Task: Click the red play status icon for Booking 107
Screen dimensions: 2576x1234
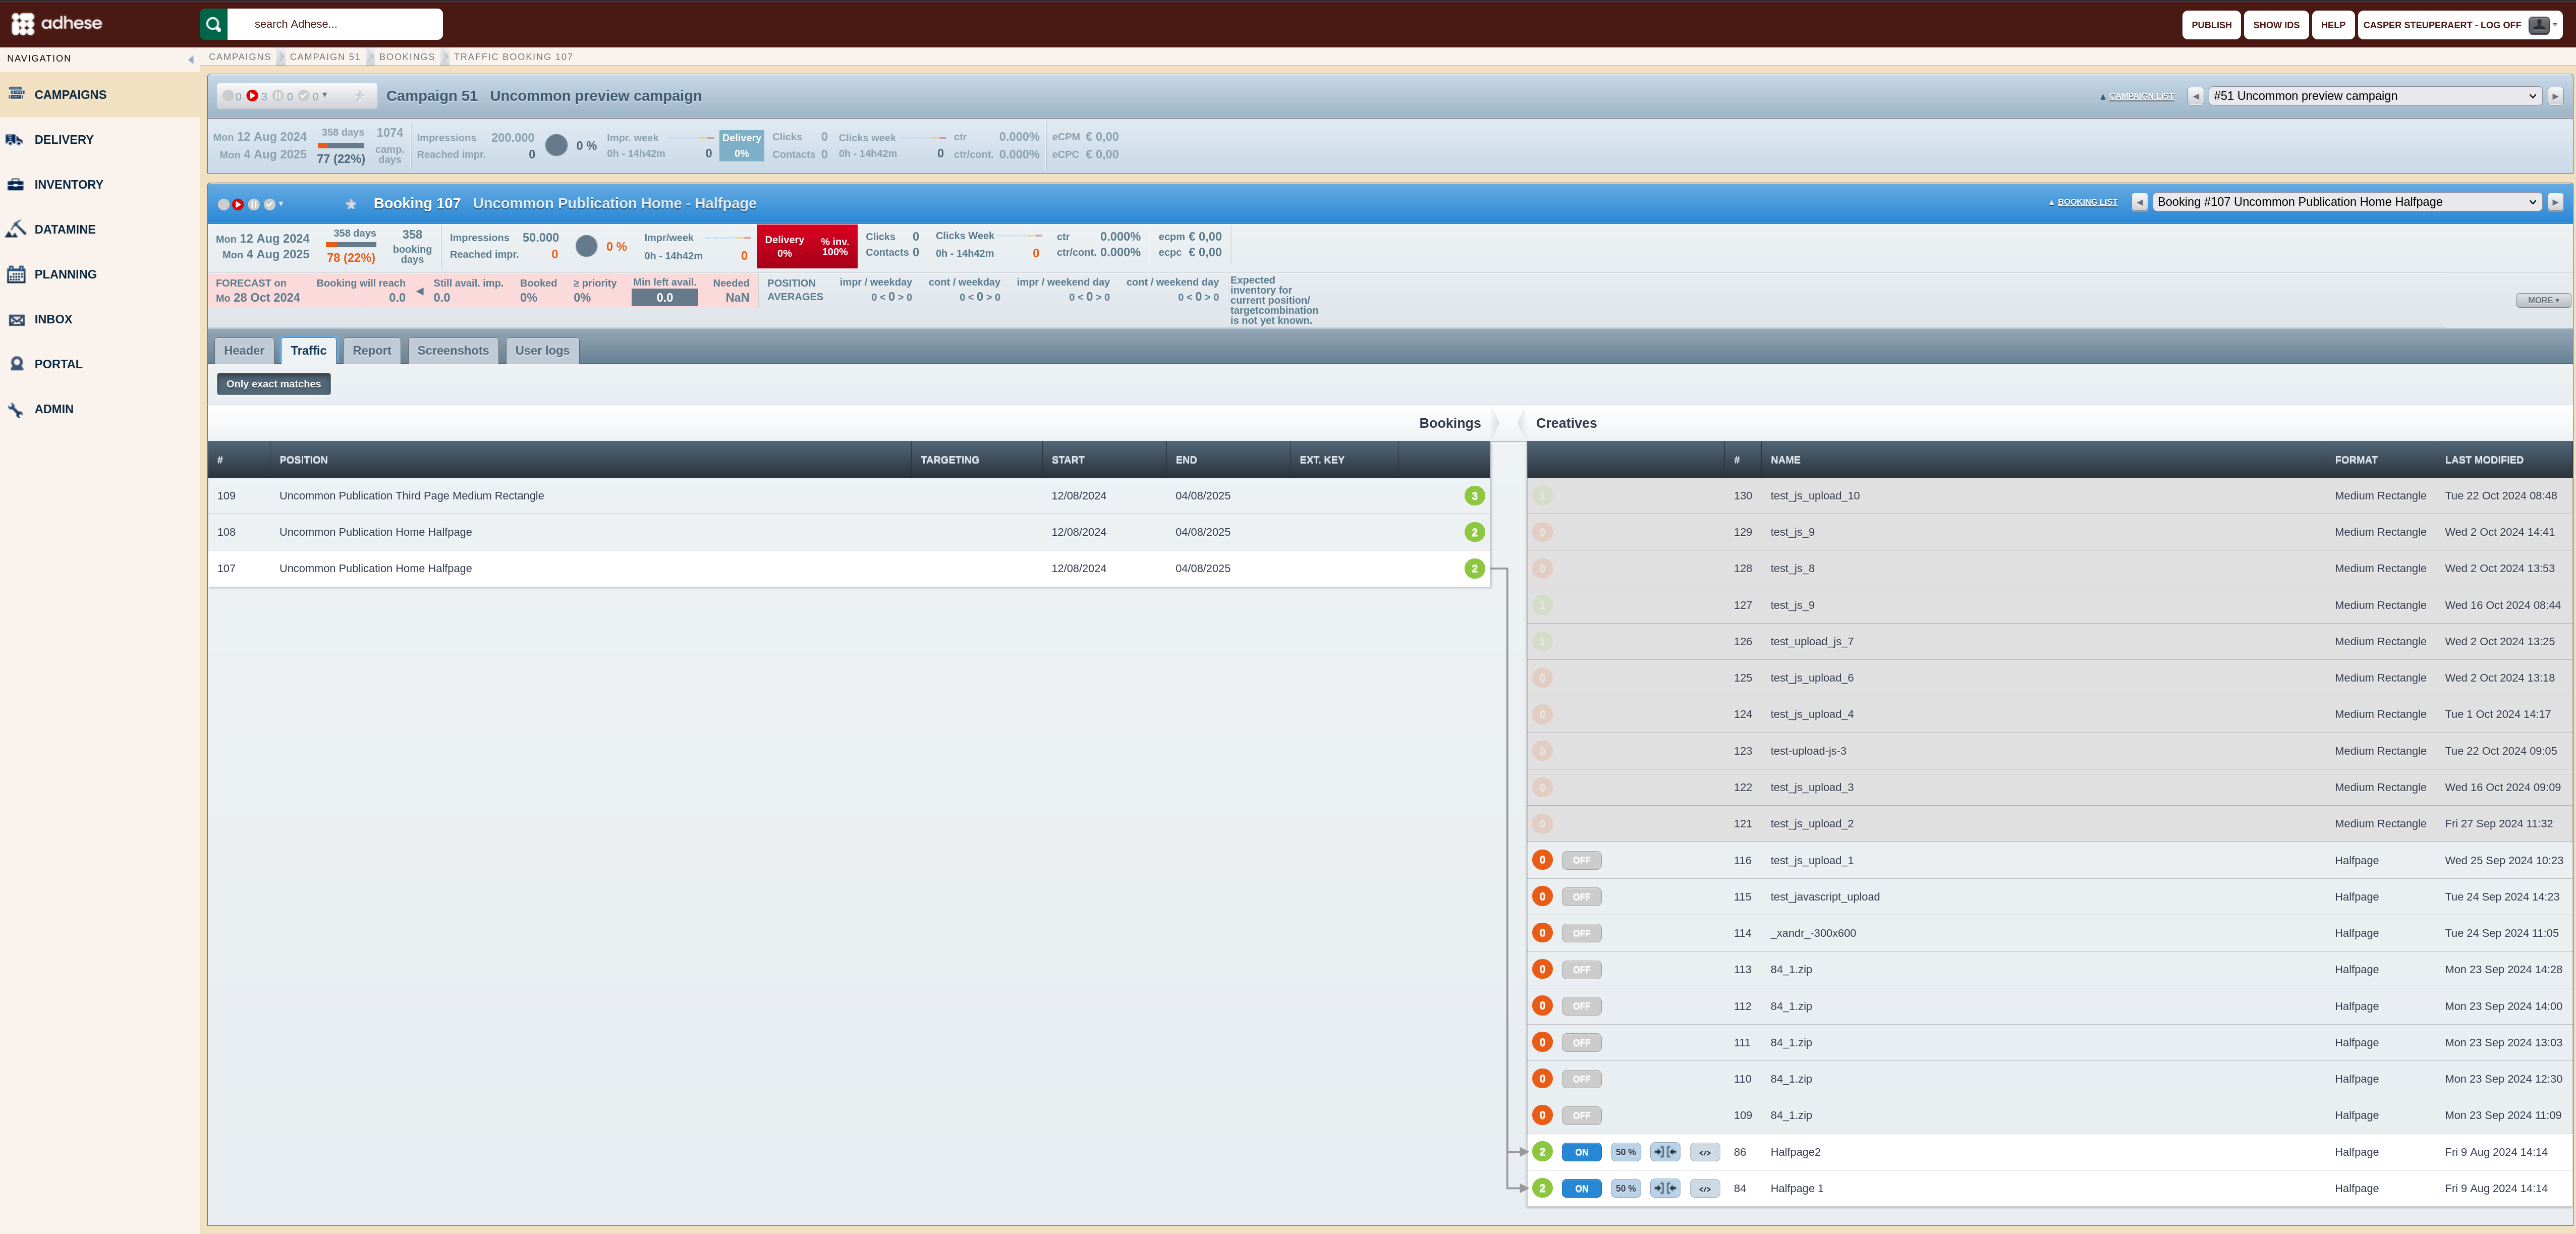Action: pyautogui.click(x=238, y=204)
